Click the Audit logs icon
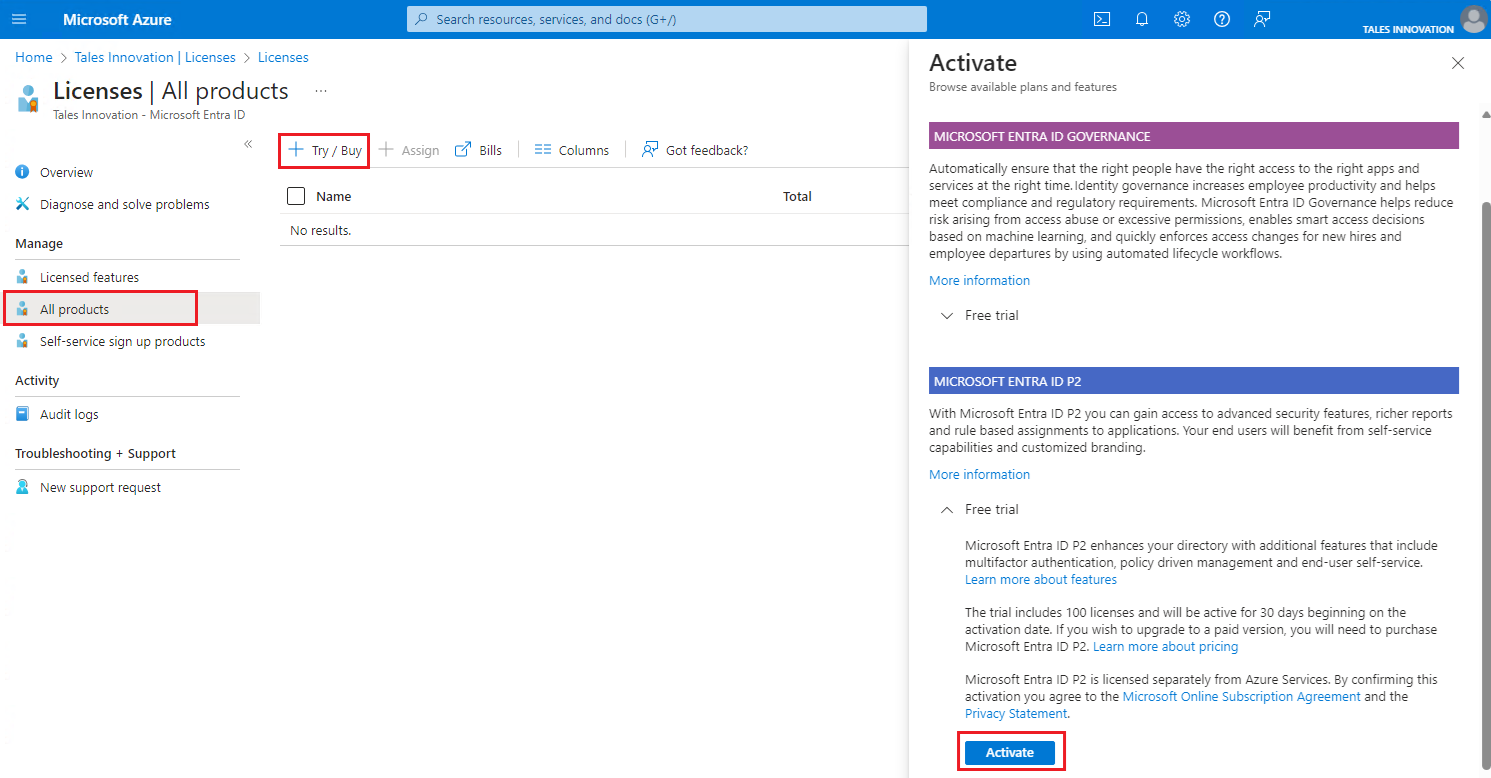Screen dimensions: 1491x778 [23, 414]
